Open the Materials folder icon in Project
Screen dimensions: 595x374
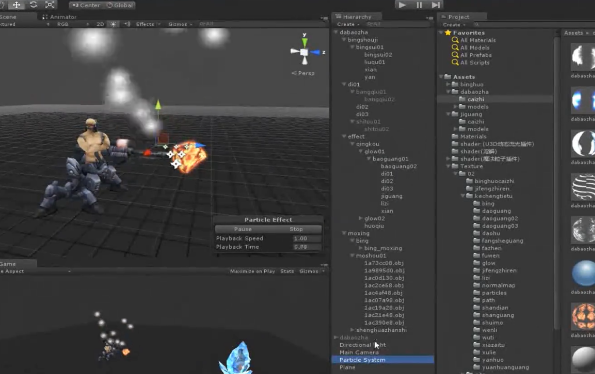(x=455, y=136)
